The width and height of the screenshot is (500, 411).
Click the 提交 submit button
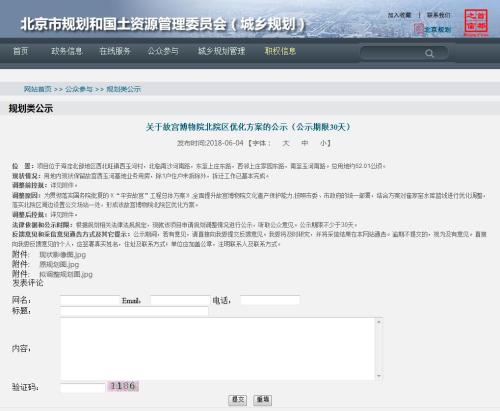(x=237, y=400)
